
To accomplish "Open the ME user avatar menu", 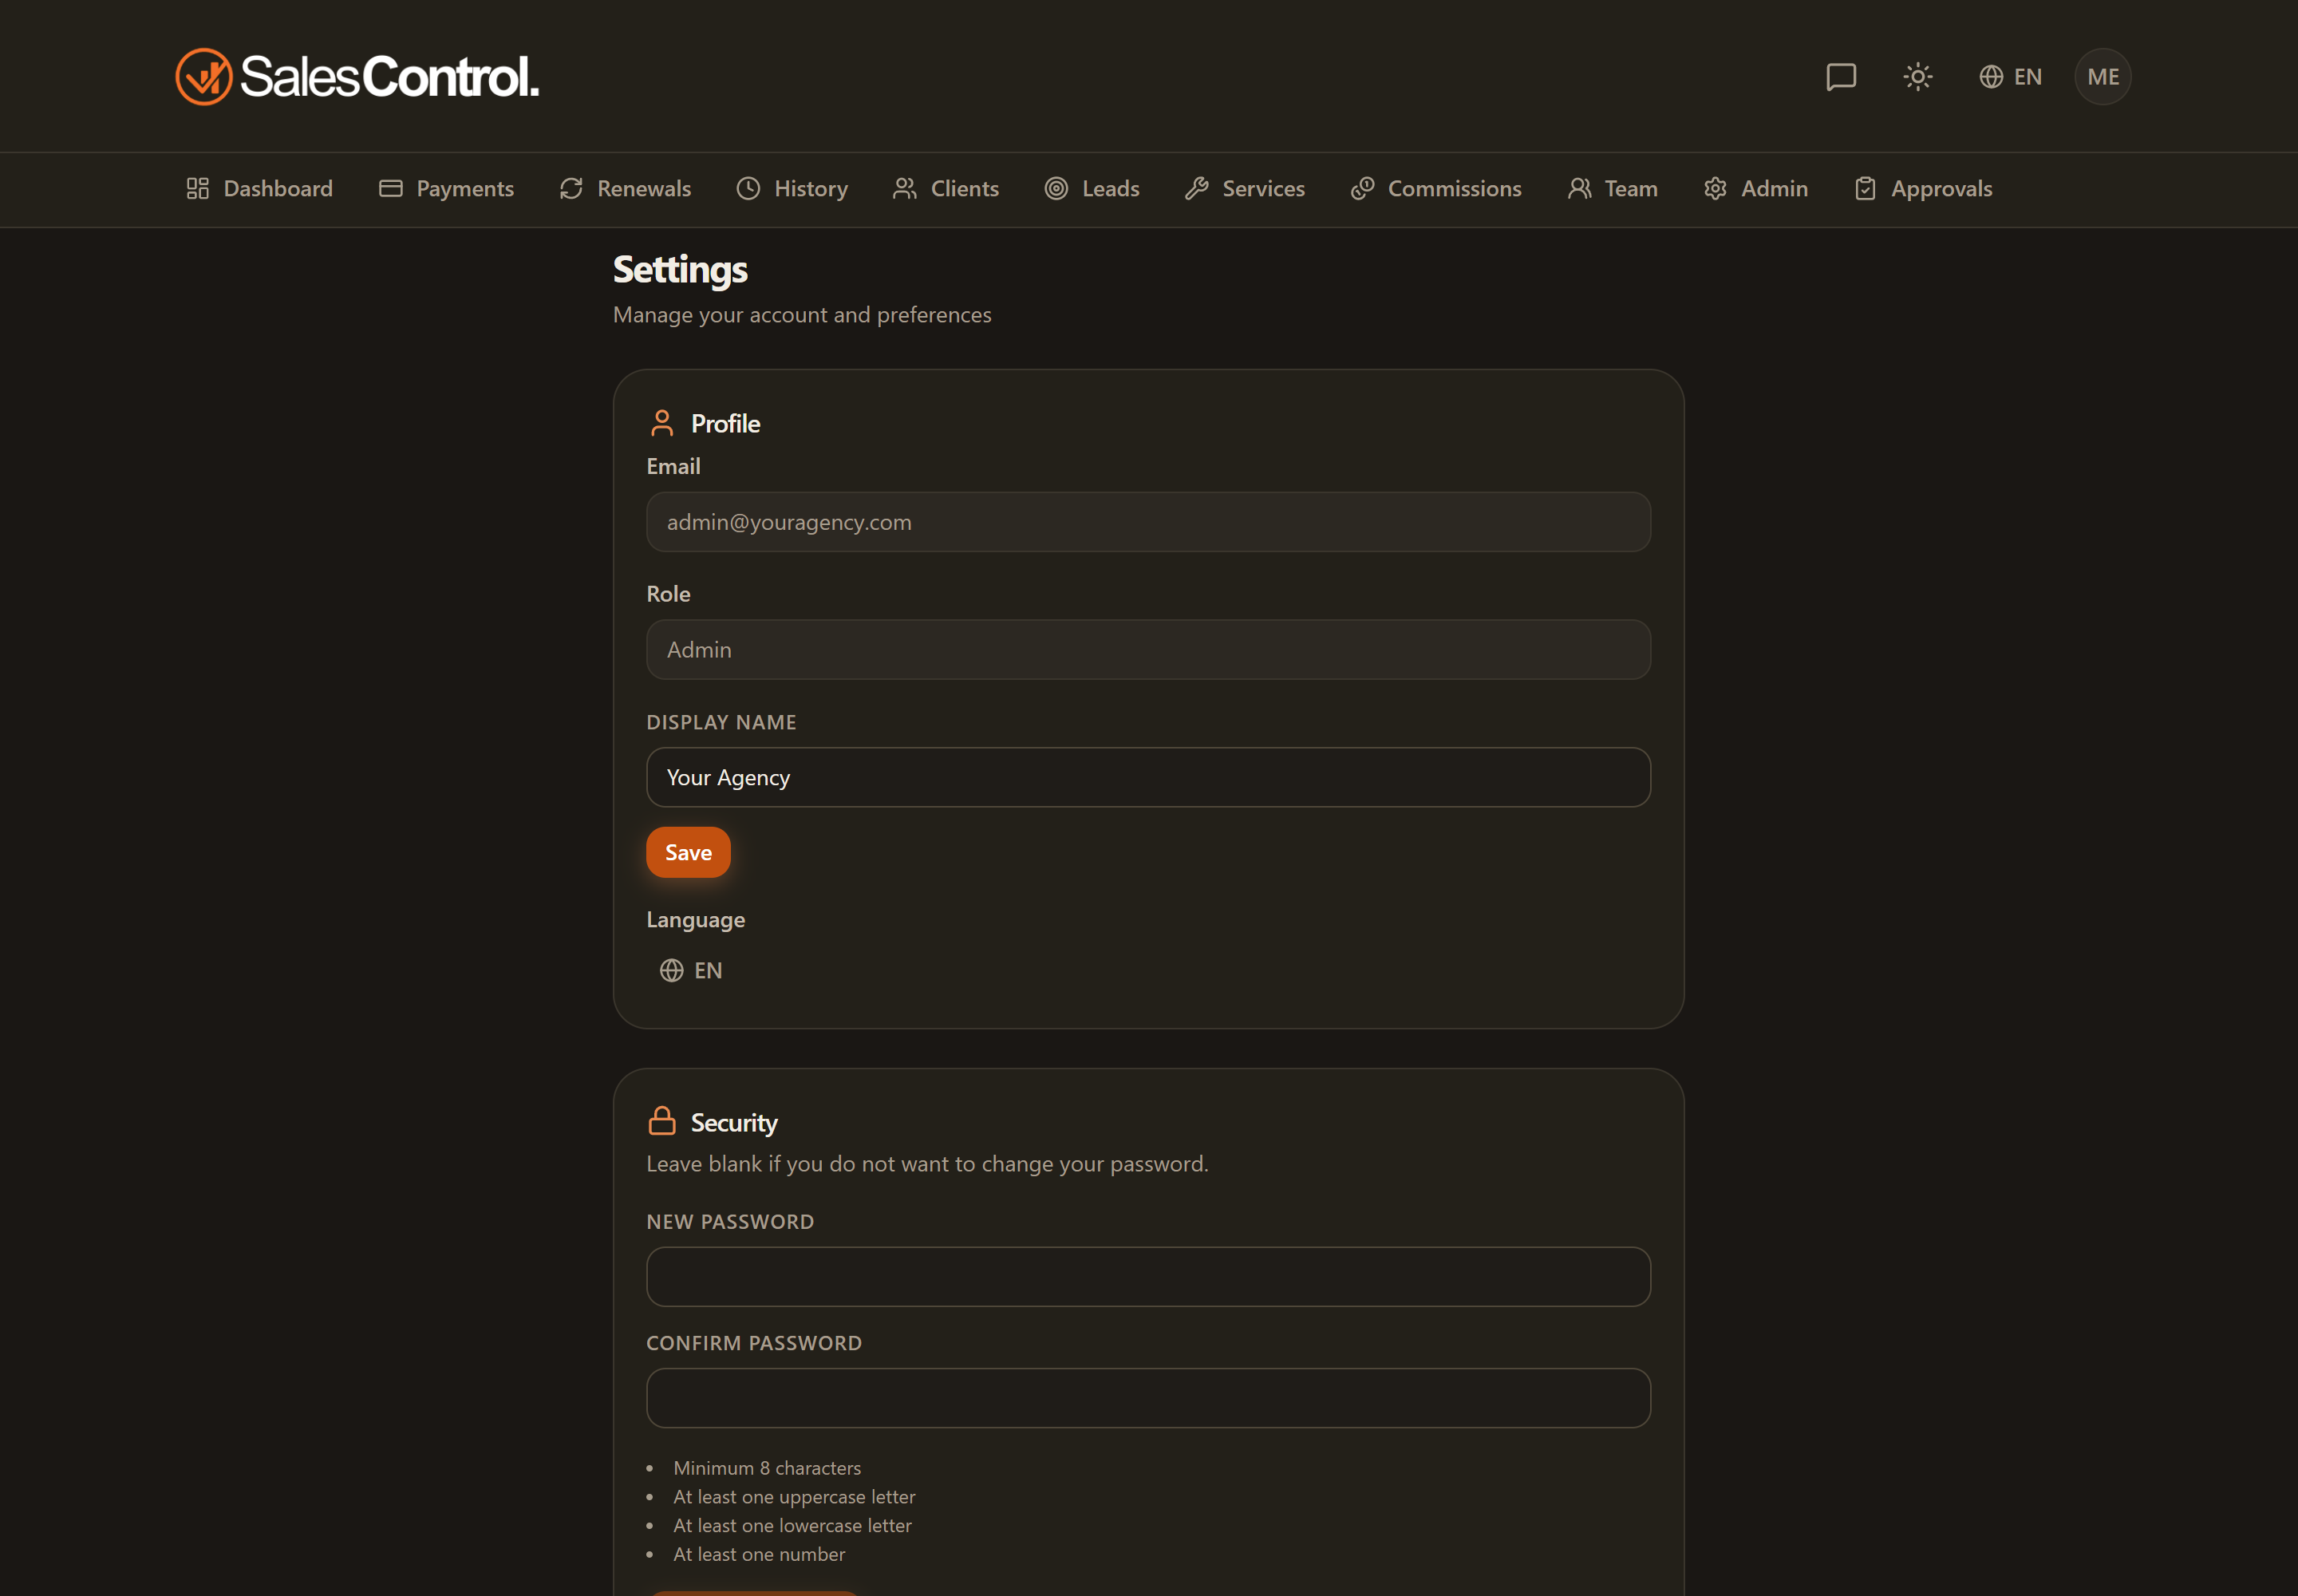I will (2102, 77).
